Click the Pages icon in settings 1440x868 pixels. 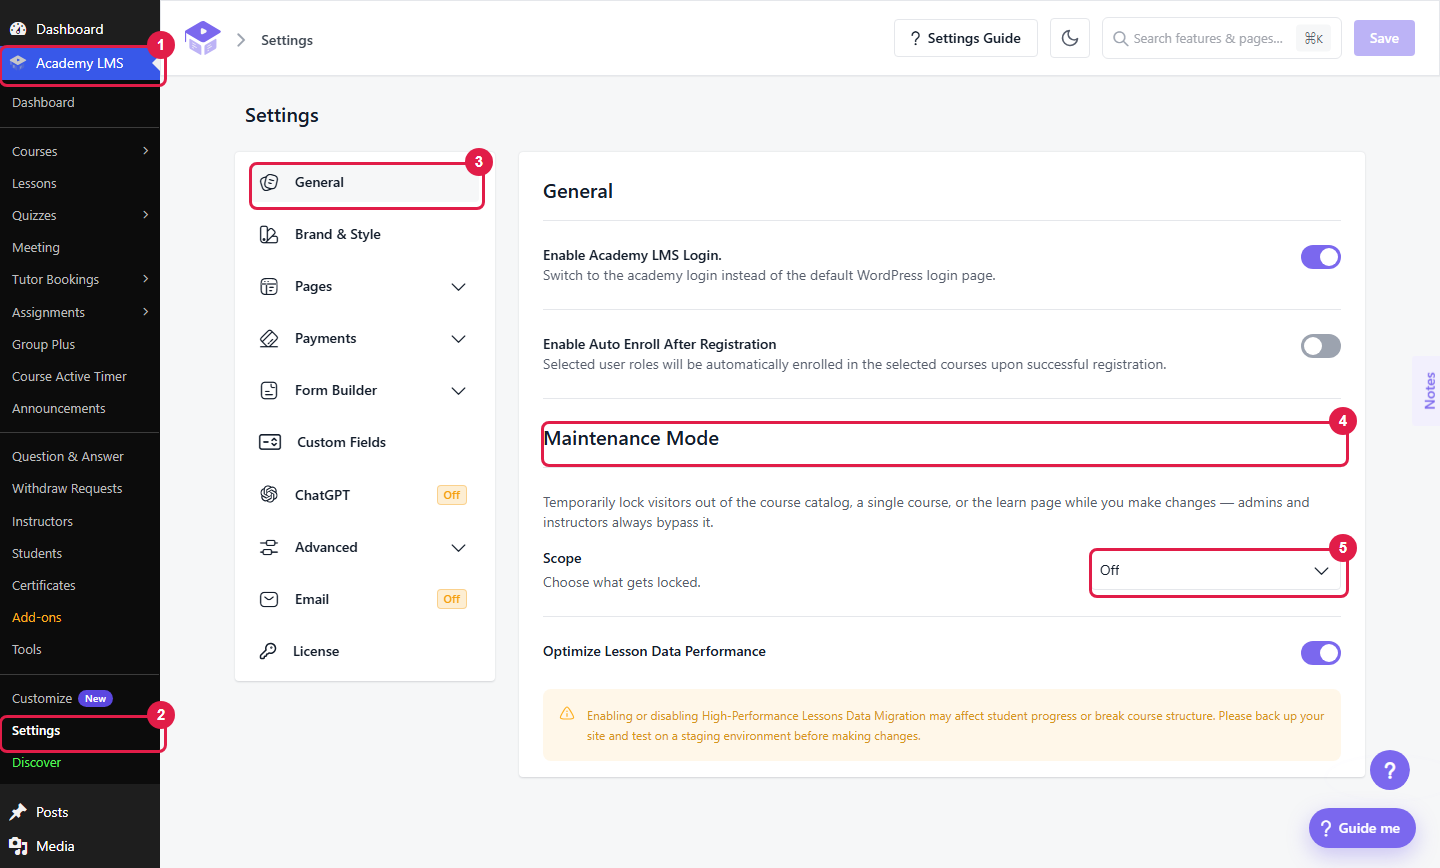tap(269, 286)
